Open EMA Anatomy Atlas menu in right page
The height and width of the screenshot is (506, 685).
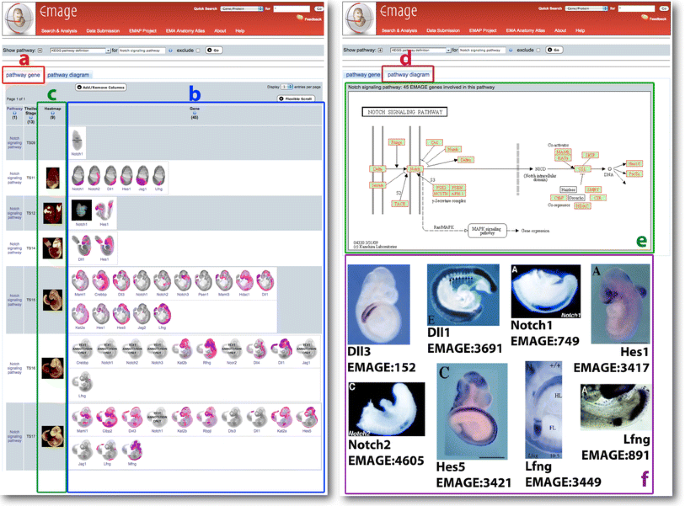[x=526, y=31]
